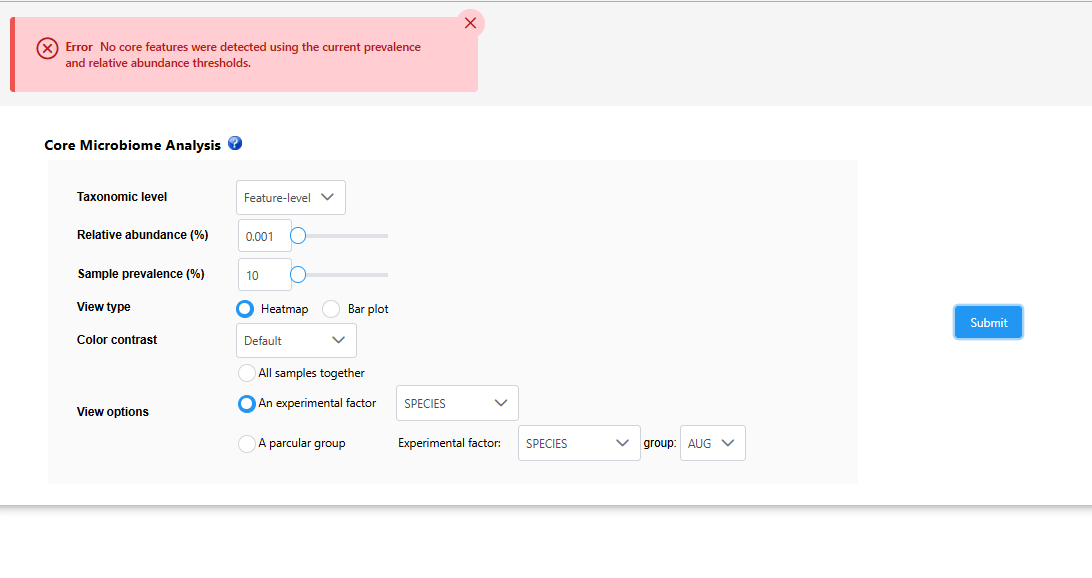Click the Core Microbiome Analysis heading

[x=132, y=145]
